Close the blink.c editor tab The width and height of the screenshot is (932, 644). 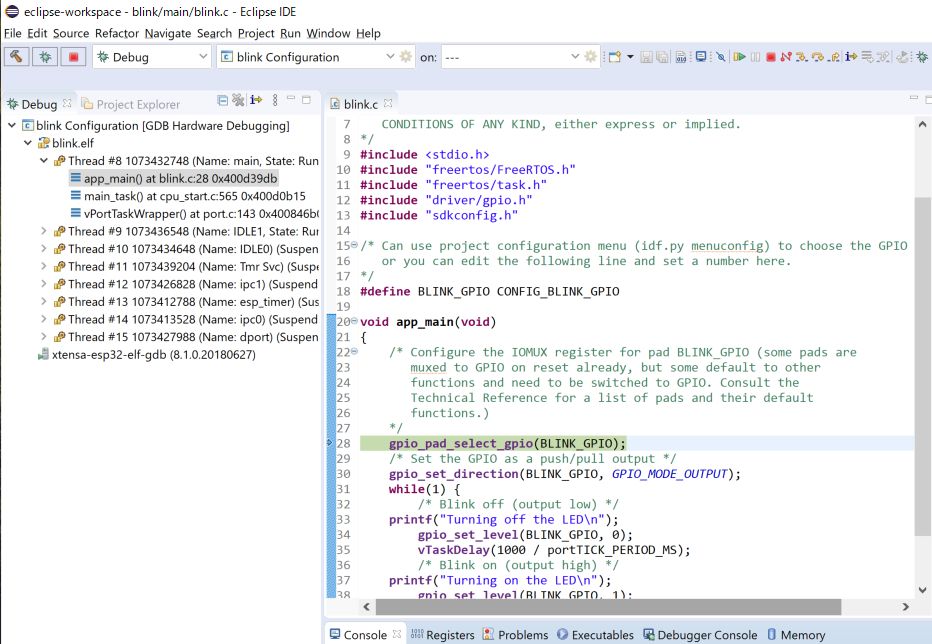click(x=388, y=103)
